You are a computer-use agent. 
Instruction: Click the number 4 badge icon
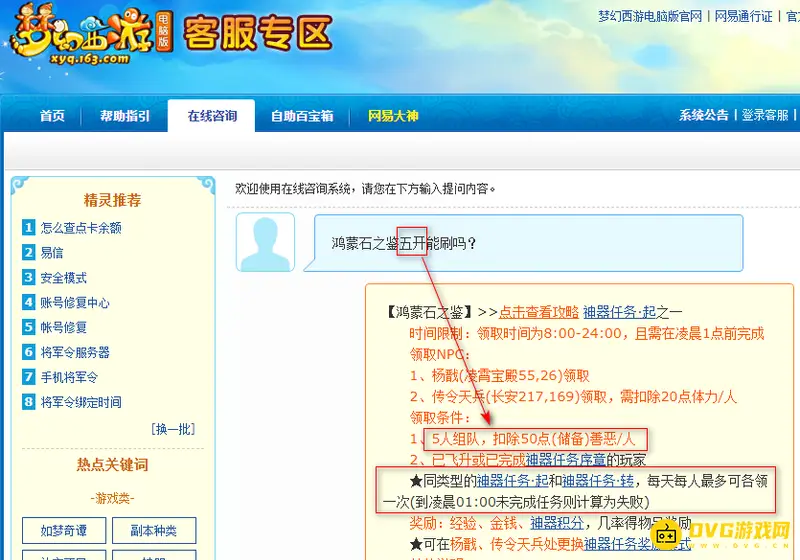[29, 302]
